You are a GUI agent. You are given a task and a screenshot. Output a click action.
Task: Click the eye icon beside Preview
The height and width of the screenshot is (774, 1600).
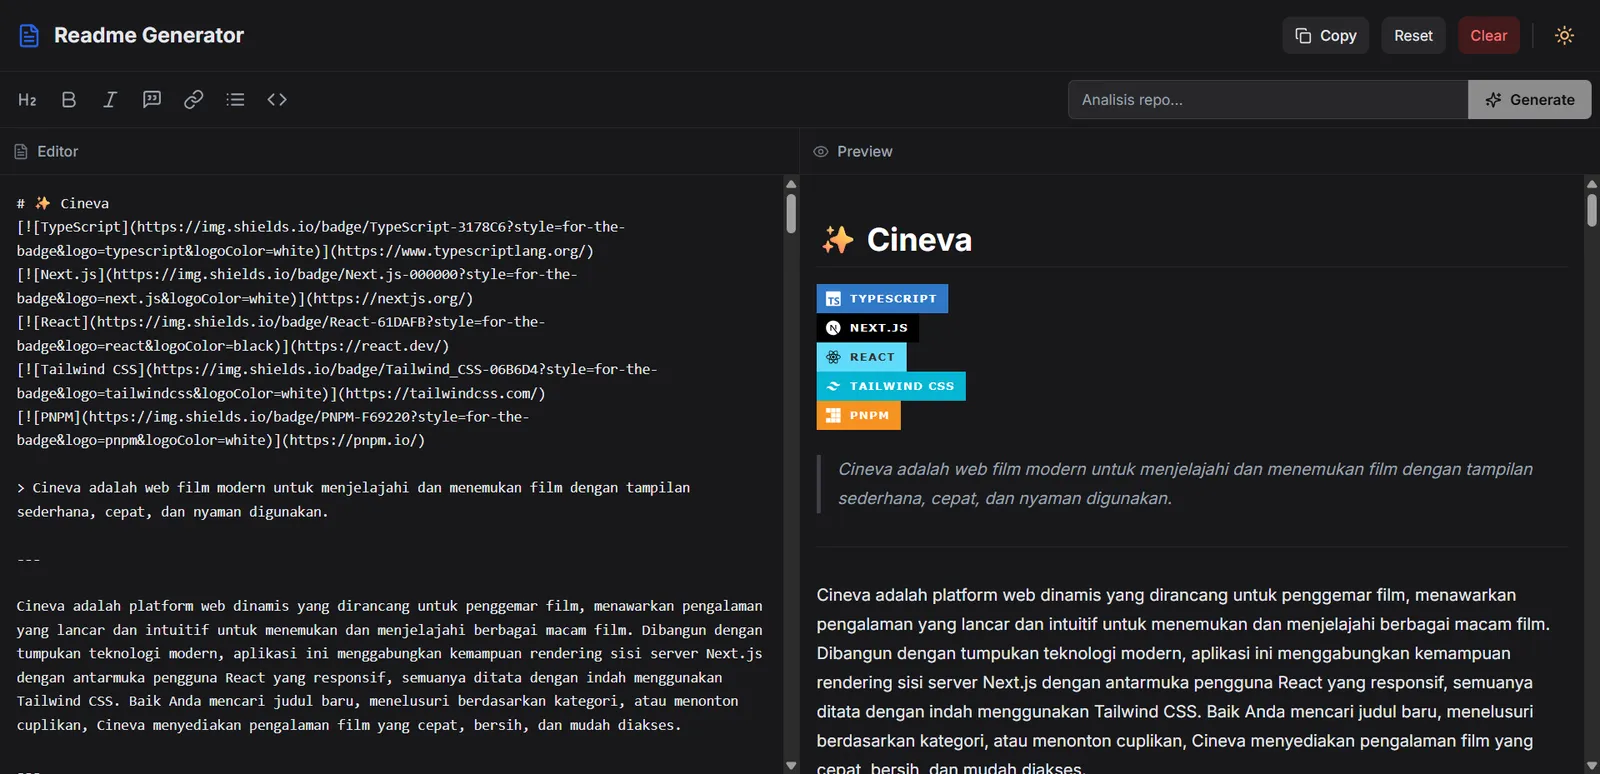(x=821, y=152)
